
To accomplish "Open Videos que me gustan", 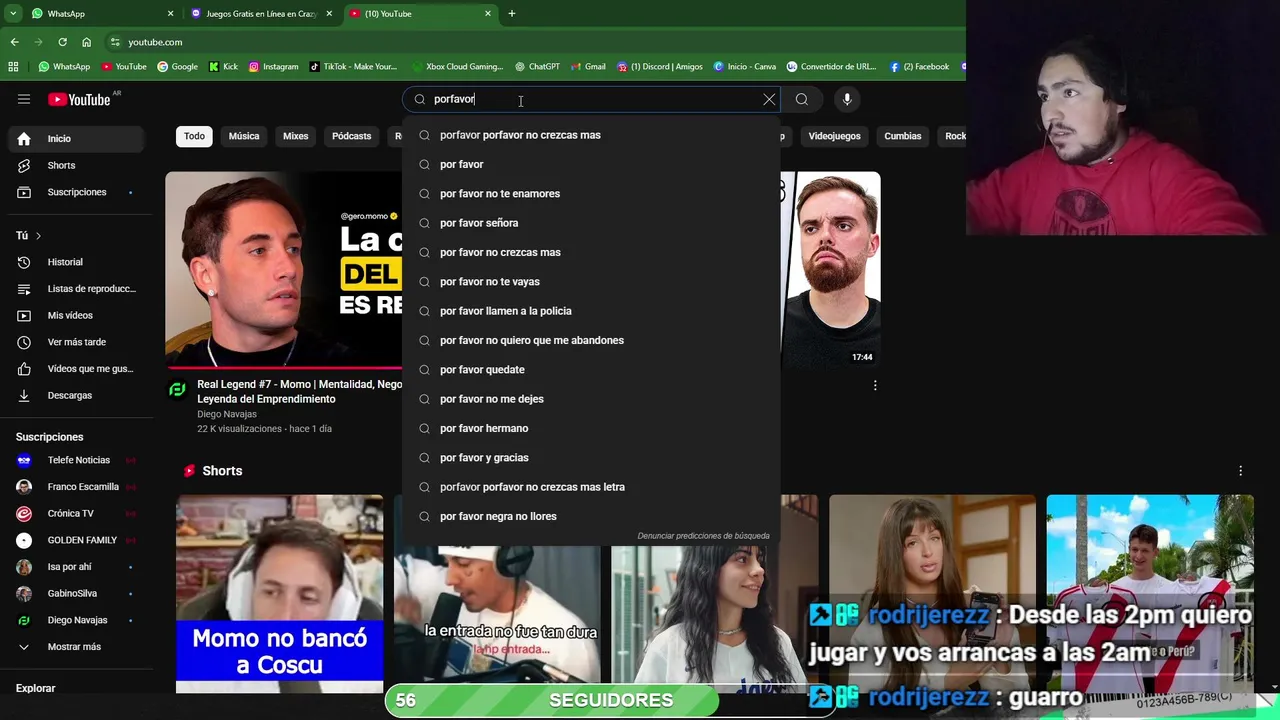I will (76, 369).
